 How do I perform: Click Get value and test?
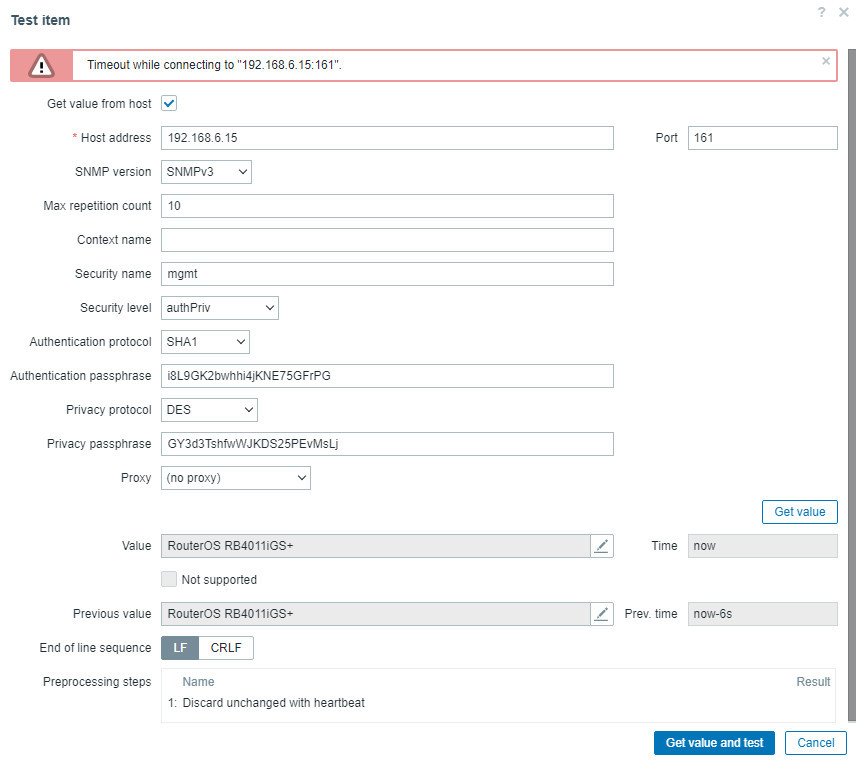714,743
